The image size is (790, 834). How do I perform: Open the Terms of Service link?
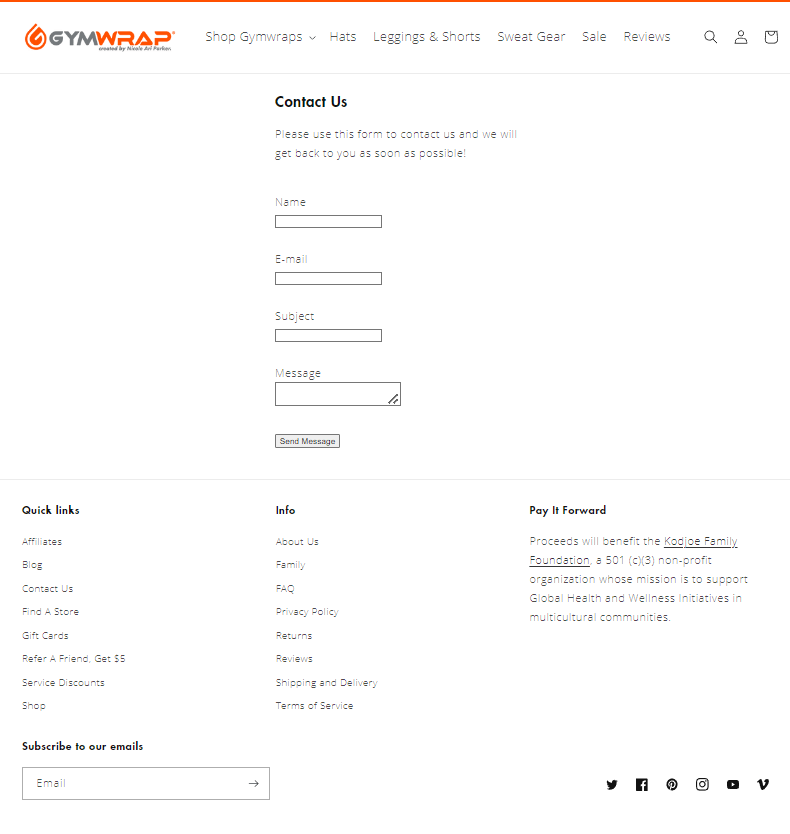click(314, 706)
